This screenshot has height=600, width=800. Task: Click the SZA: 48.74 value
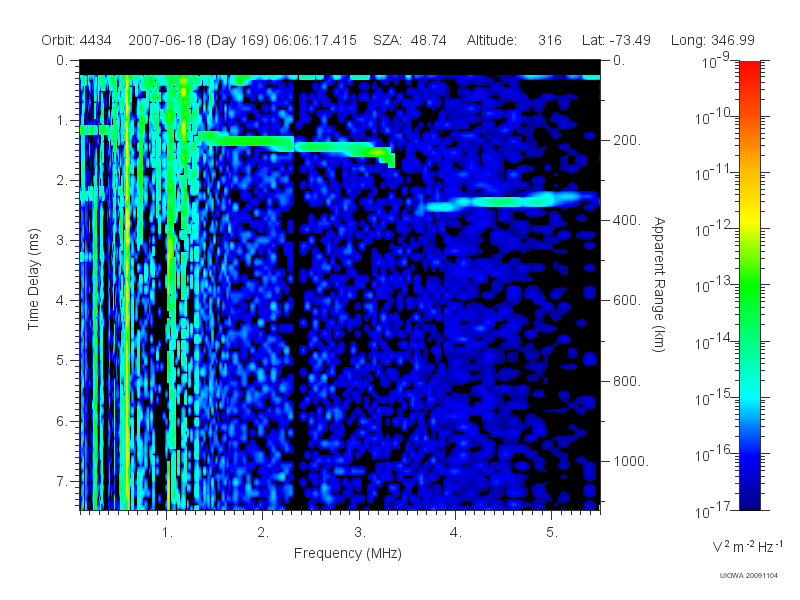coord(410,40)
